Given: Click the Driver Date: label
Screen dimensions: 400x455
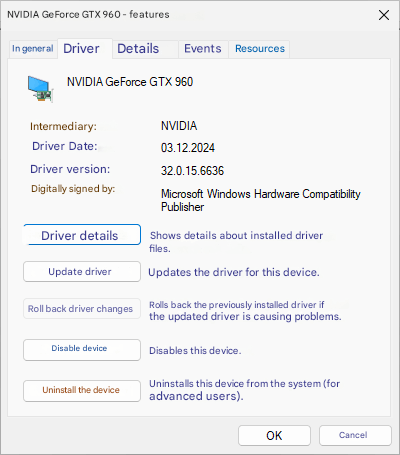Looking at the screenshot, I should tap(65, 146).
